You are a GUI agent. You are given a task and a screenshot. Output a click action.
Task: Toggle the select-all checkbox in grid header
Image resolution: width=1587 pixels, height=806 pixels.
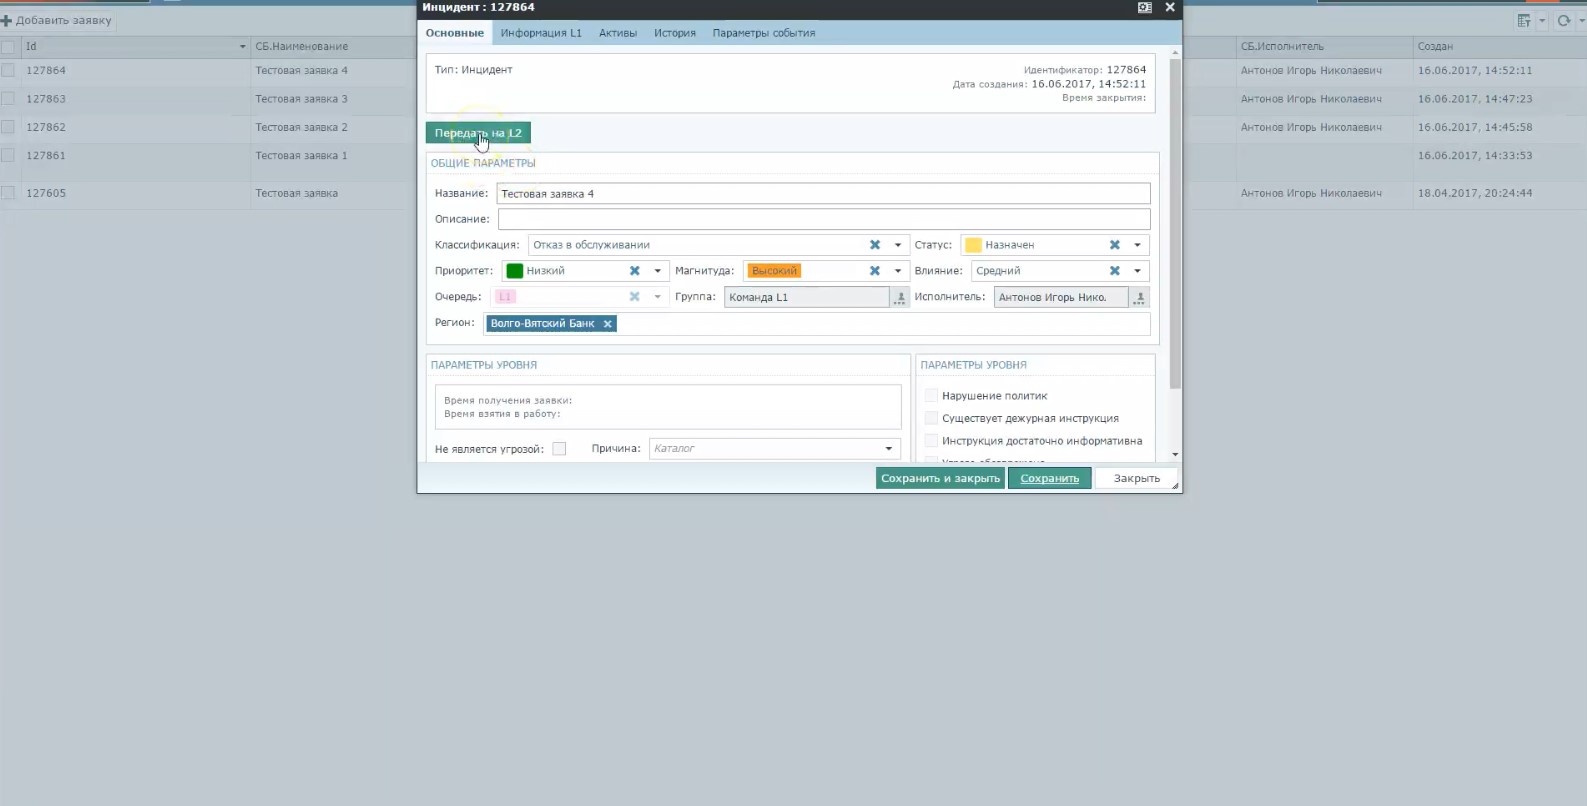tap(8, 47)
